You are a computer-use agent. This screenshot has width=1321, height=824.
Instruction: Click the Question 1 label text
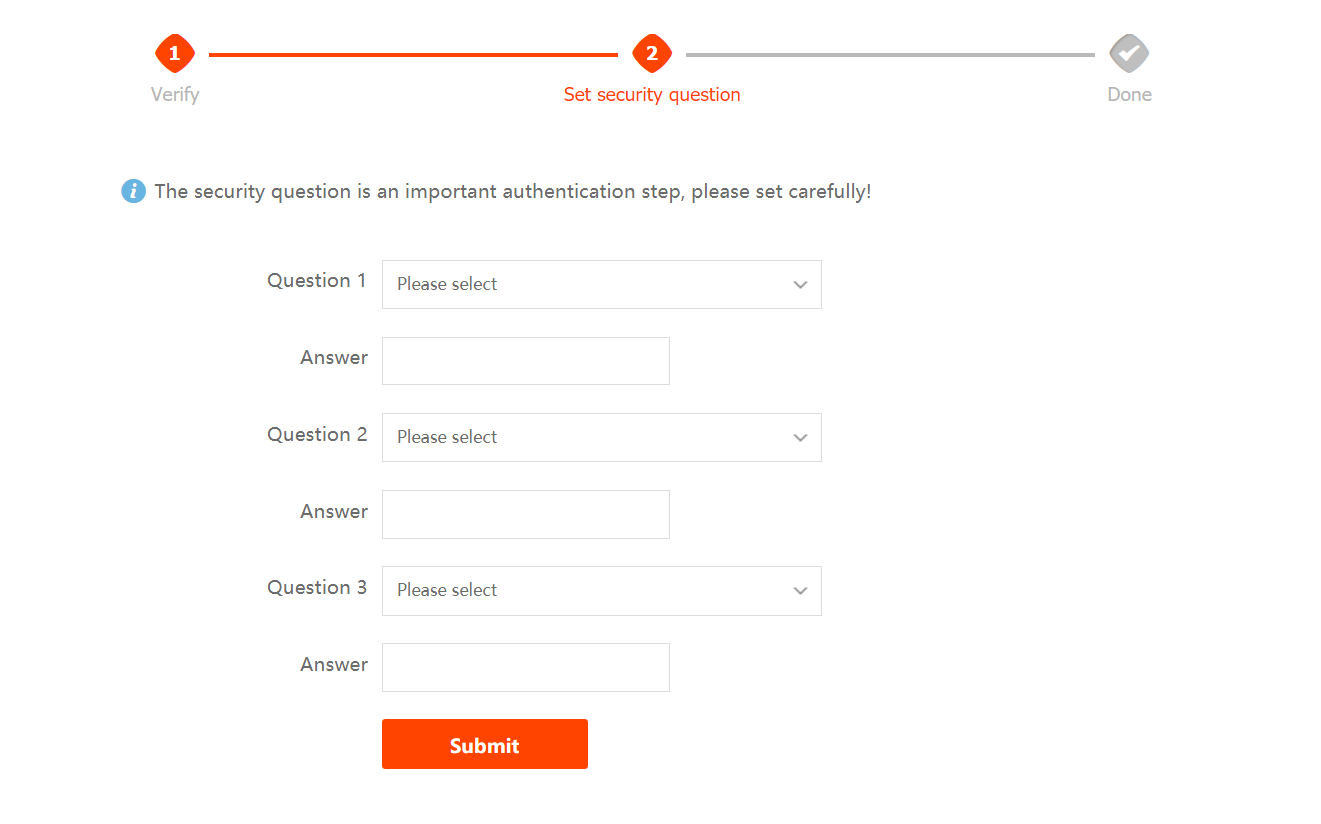coord(317,281)
